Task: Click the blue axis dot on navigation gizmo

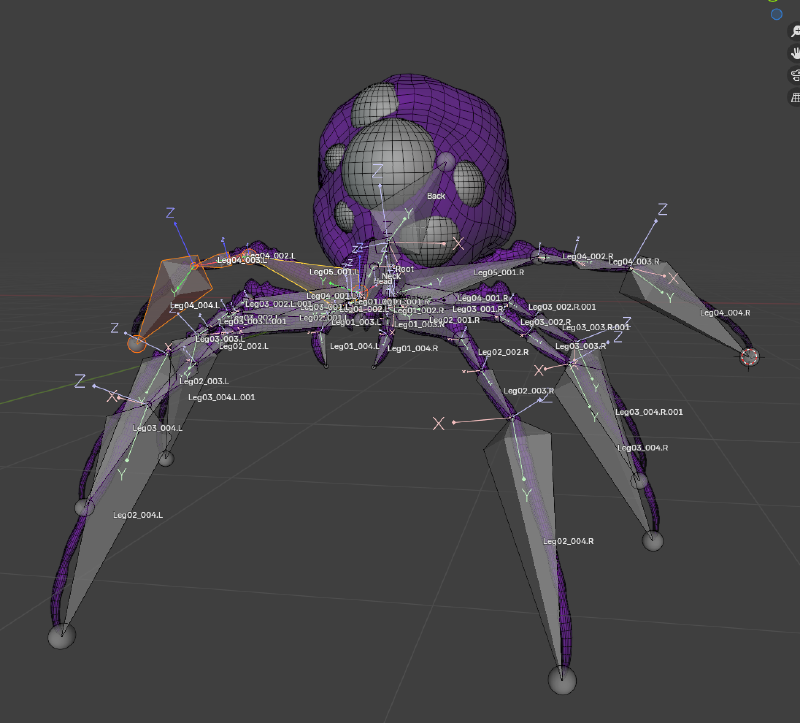Action: pos(776,14)
